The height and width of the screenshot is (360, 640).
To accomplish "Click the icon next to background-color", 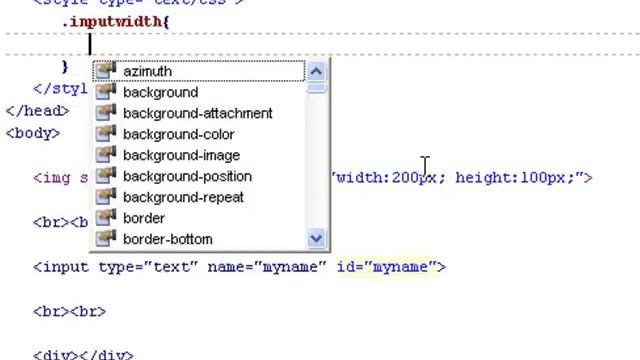I will 106,133.
